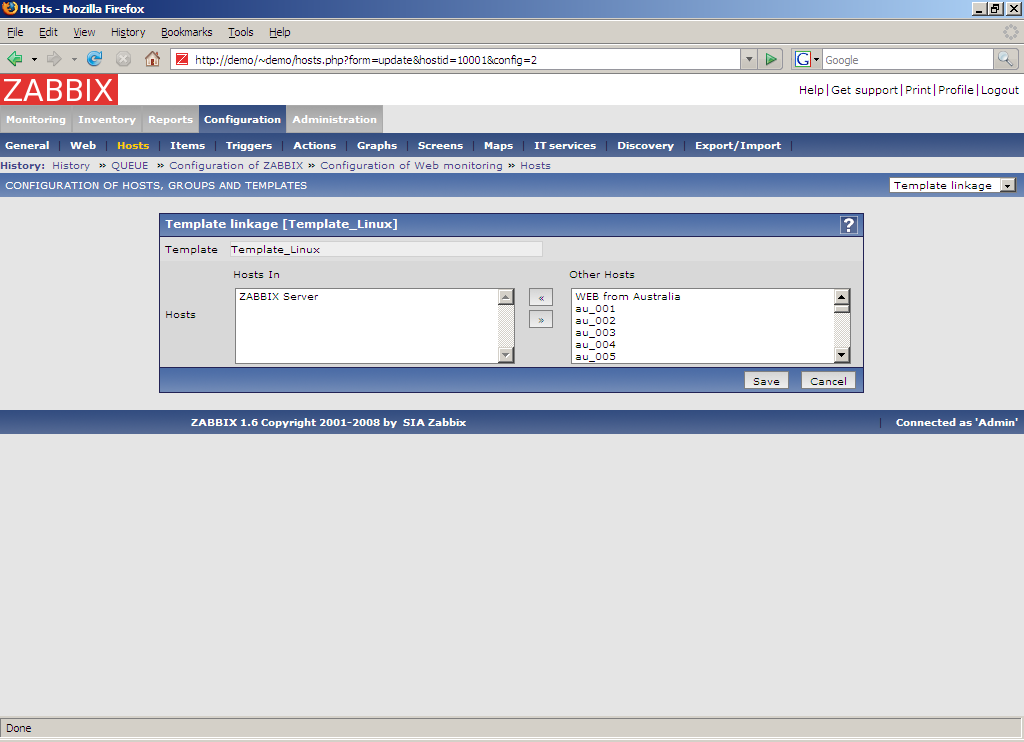The height and width of the screenshot is (742, 1024).
Task: Open the question mark help icon in Template linkage
Action: (x=848, y=225)
